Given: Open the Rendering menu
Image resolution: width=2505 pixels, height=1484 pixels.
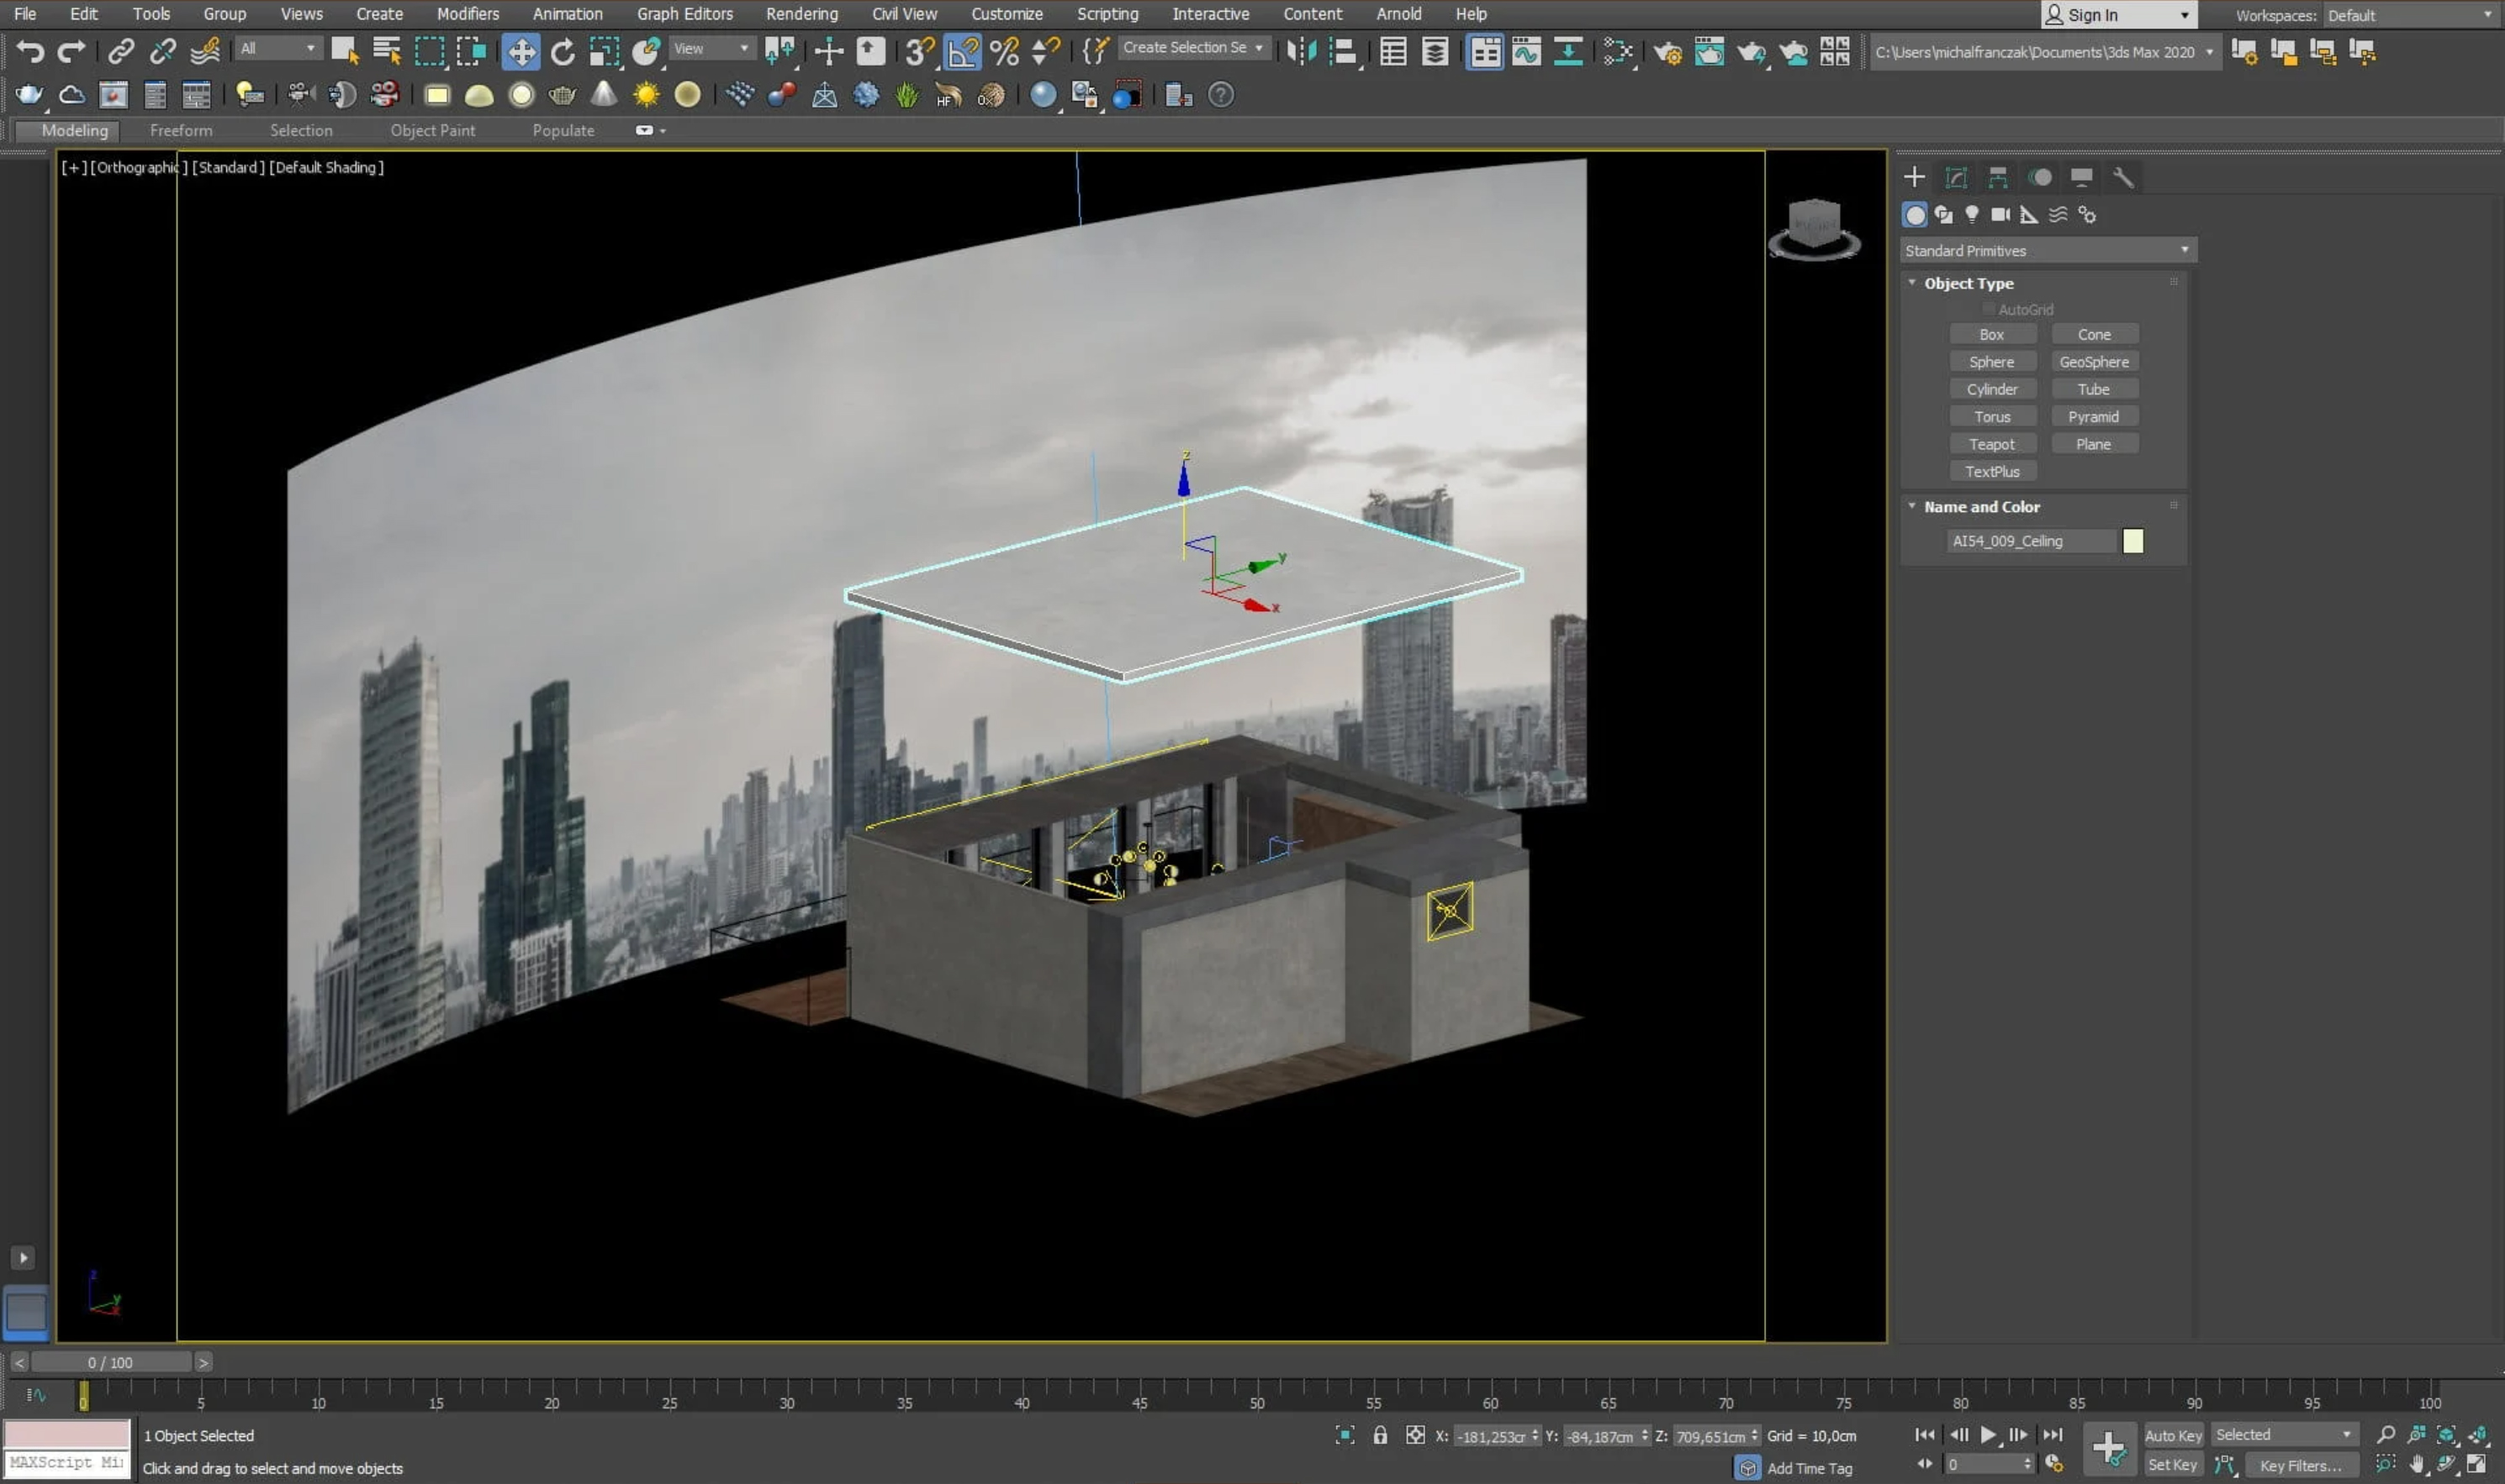Looking at the screenshot, I should (x=801, y=14).
